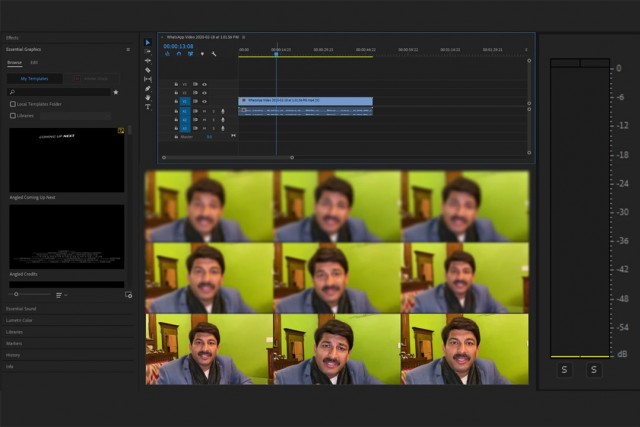Click go-to-end icon on Master track
Image resolution: width=640 pixels, height=427 pixels.
(x=233, y=136)
